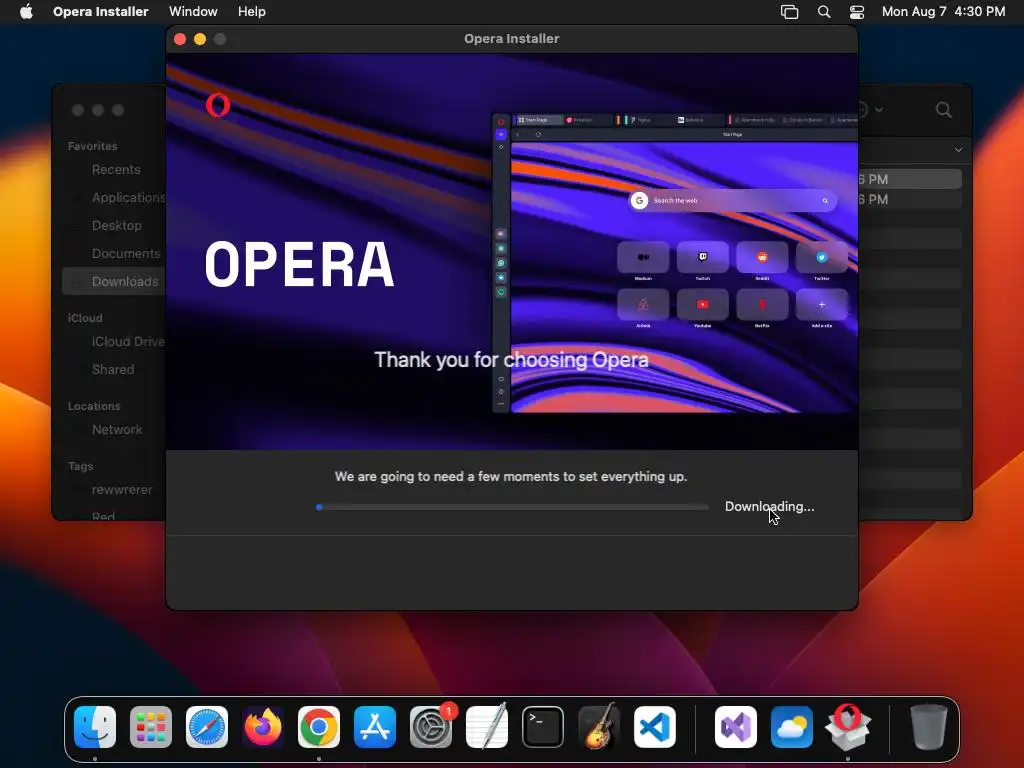Close the Opera Installer window
Viewport: 1024px width, 768px height.
click(x=180, y=39)
